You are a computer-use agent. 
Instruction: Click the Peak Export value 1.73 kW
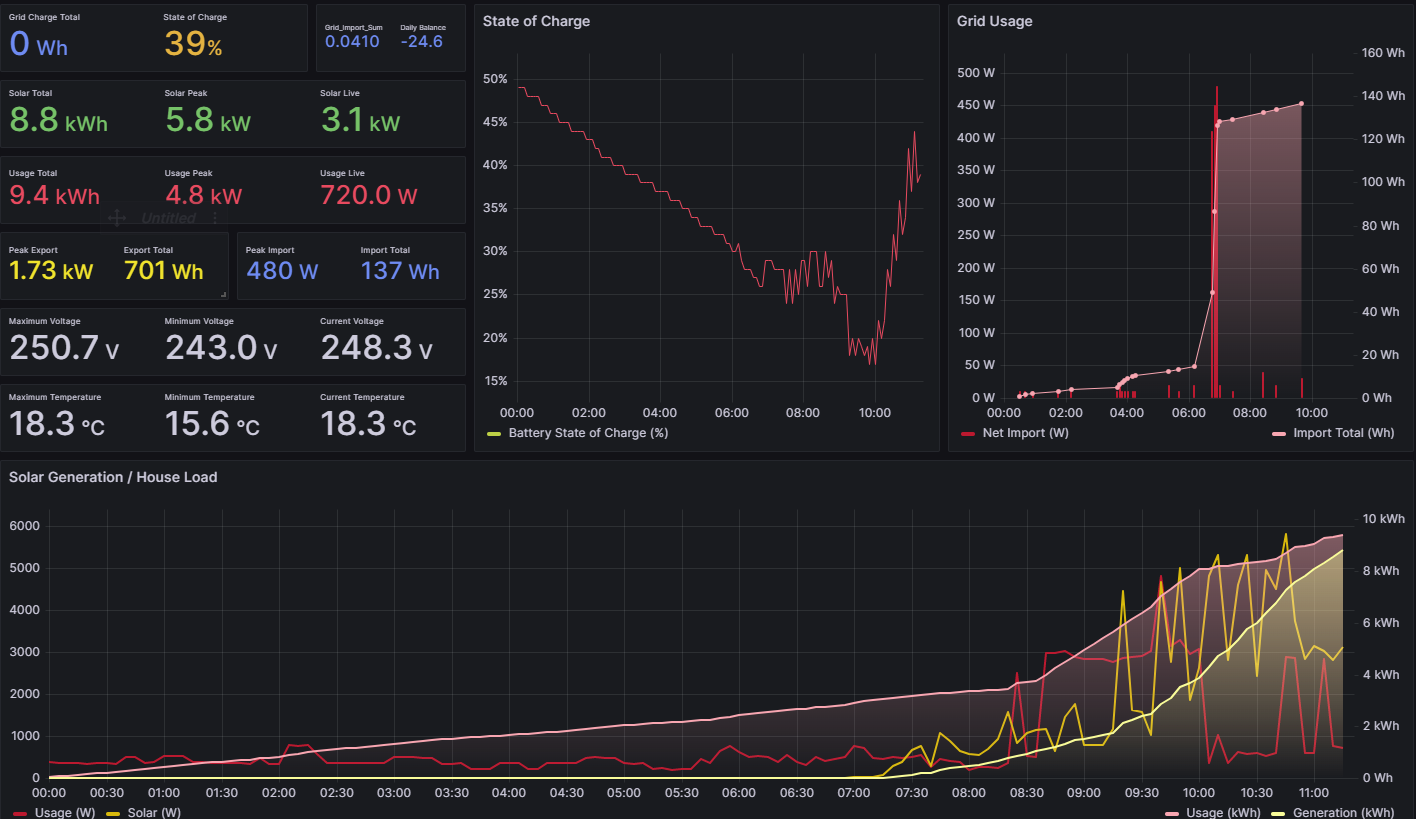(x=51, y=271)
